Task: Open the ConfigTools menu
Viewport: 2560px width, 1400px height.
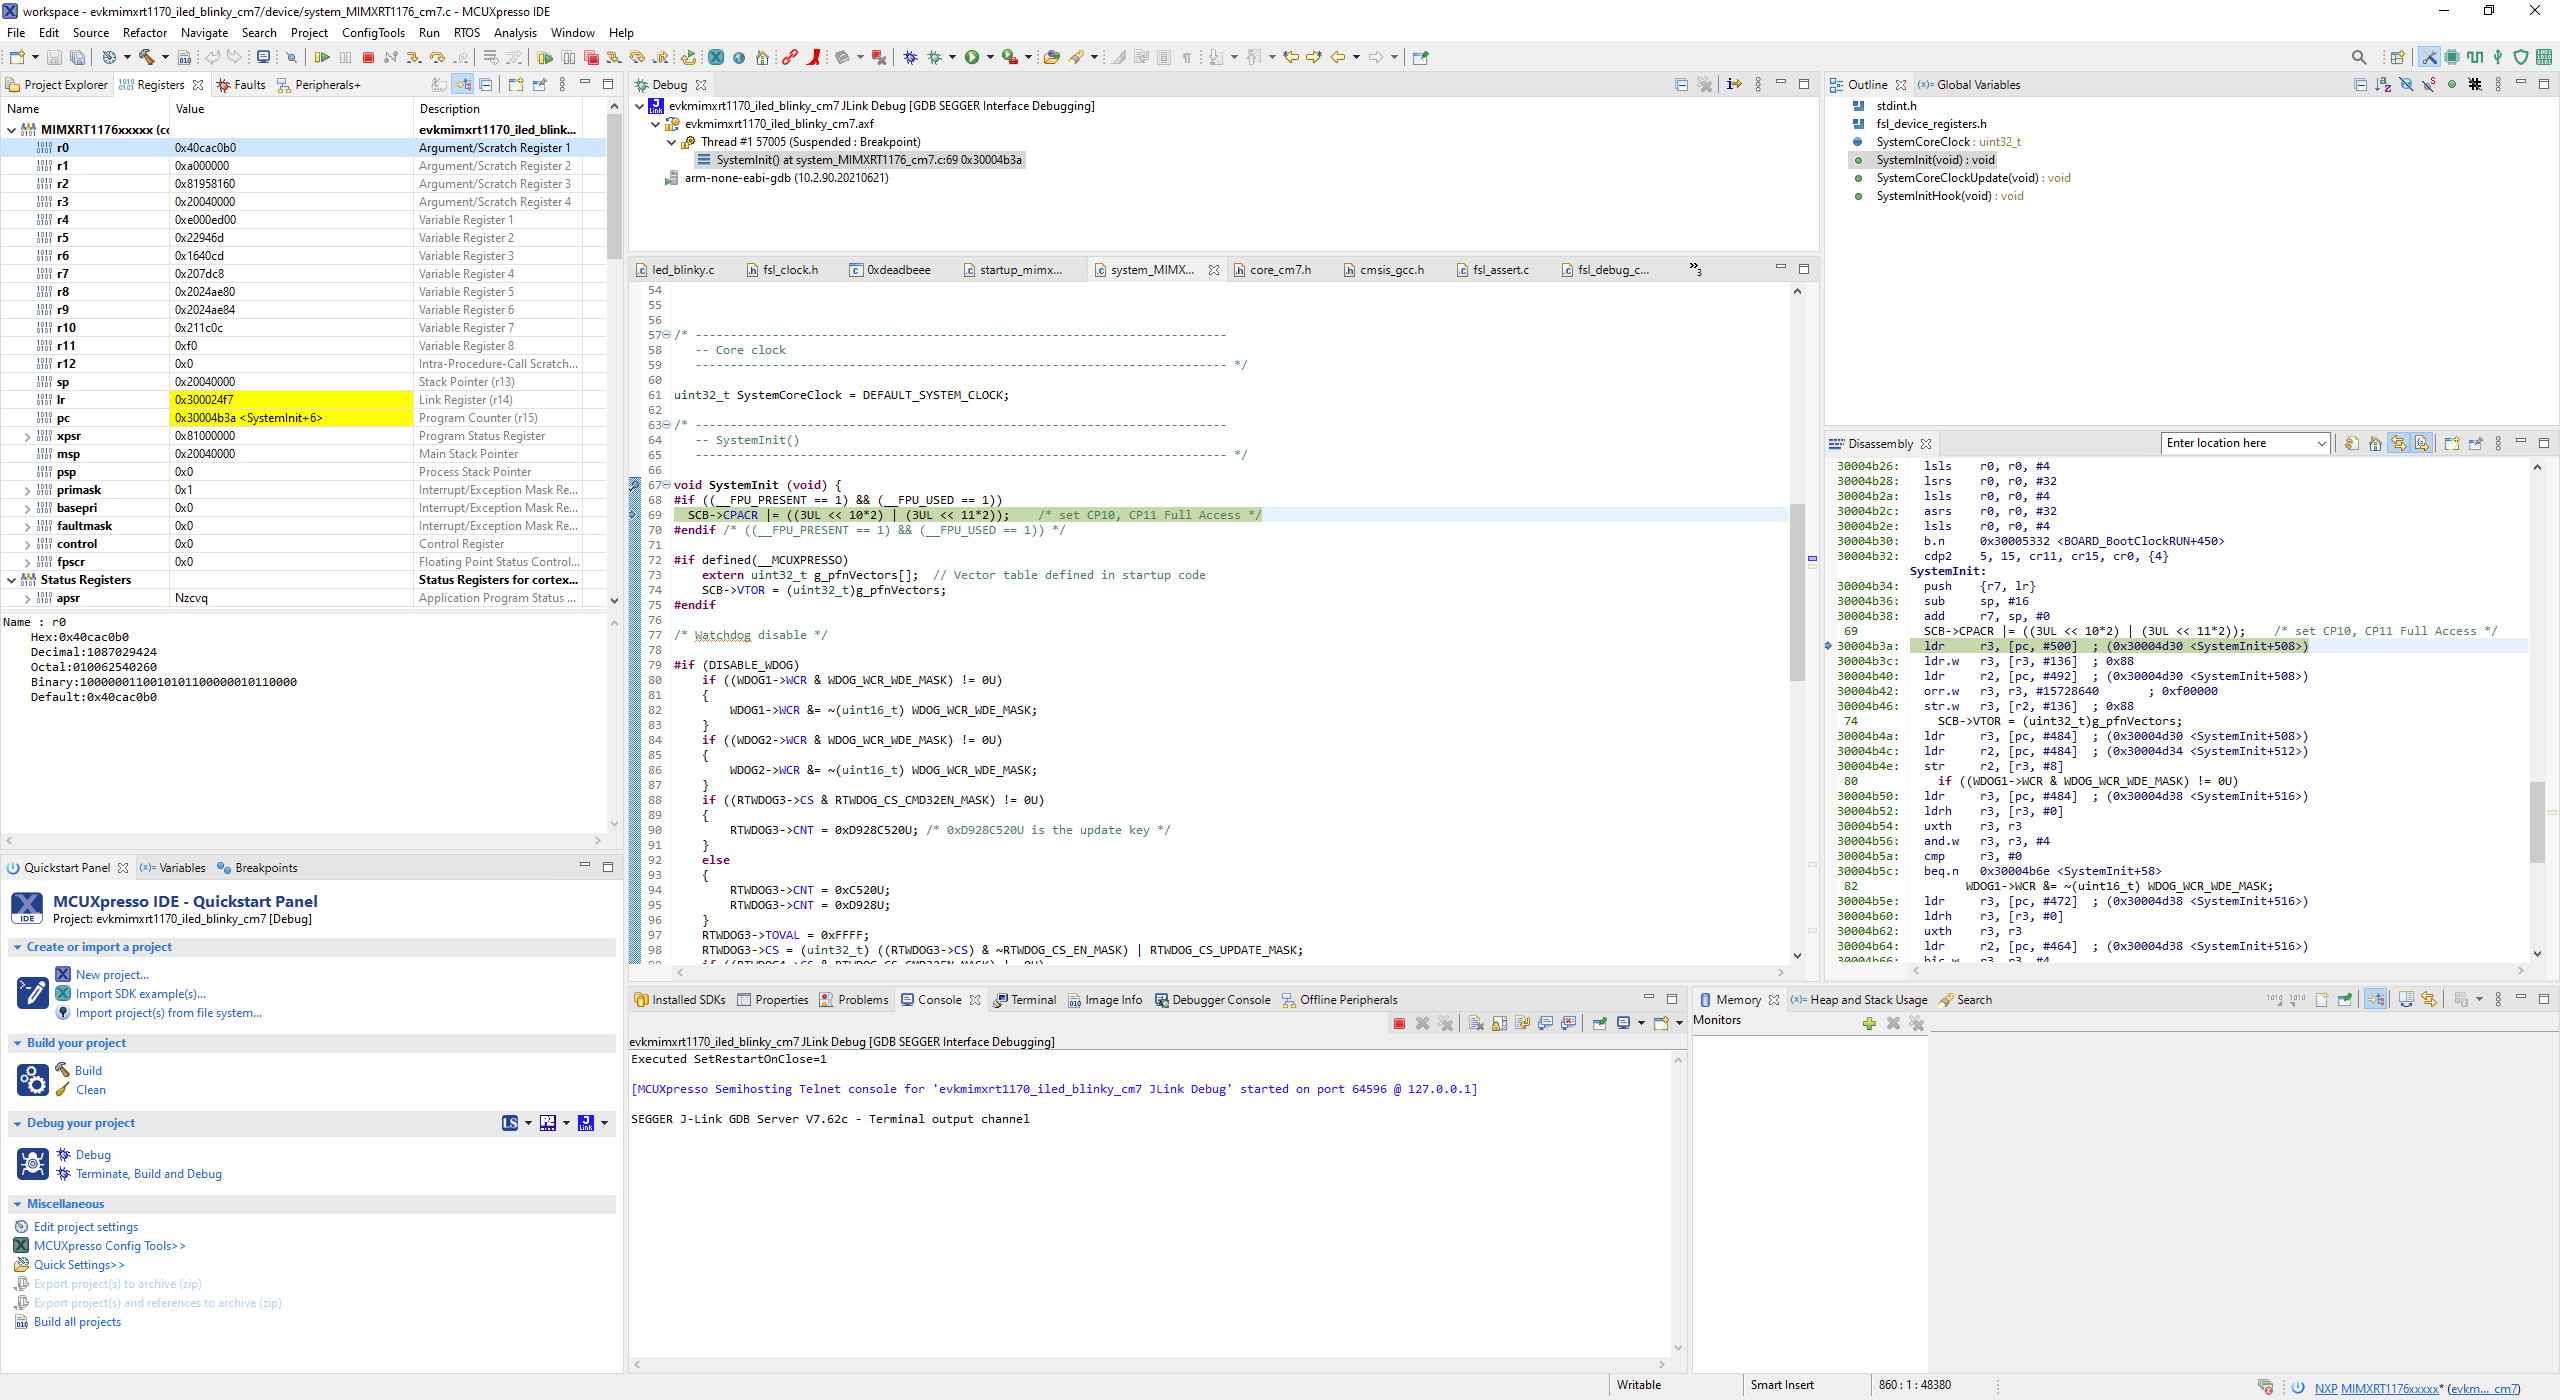Action: pos(372,32)
